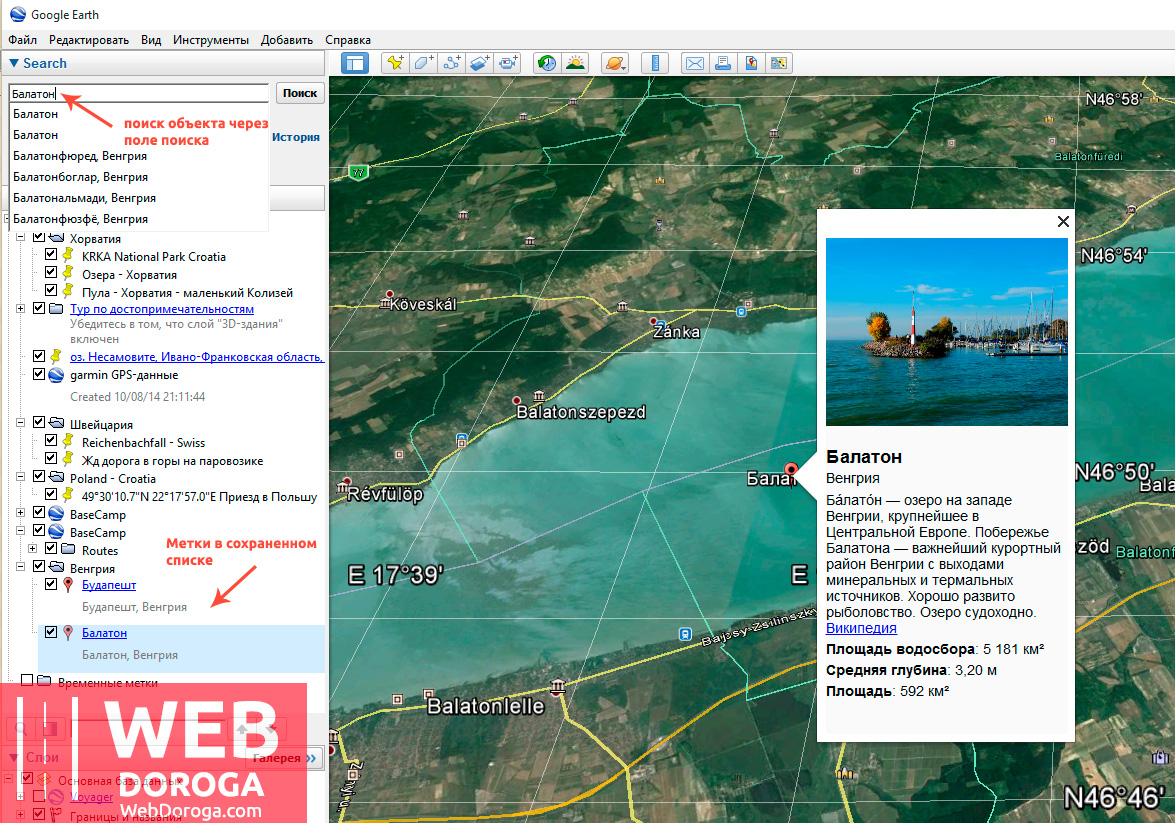Click the Balatonlelle place label on map
The height and width of the screenshot is (823, 1175).
pos(486,706)
